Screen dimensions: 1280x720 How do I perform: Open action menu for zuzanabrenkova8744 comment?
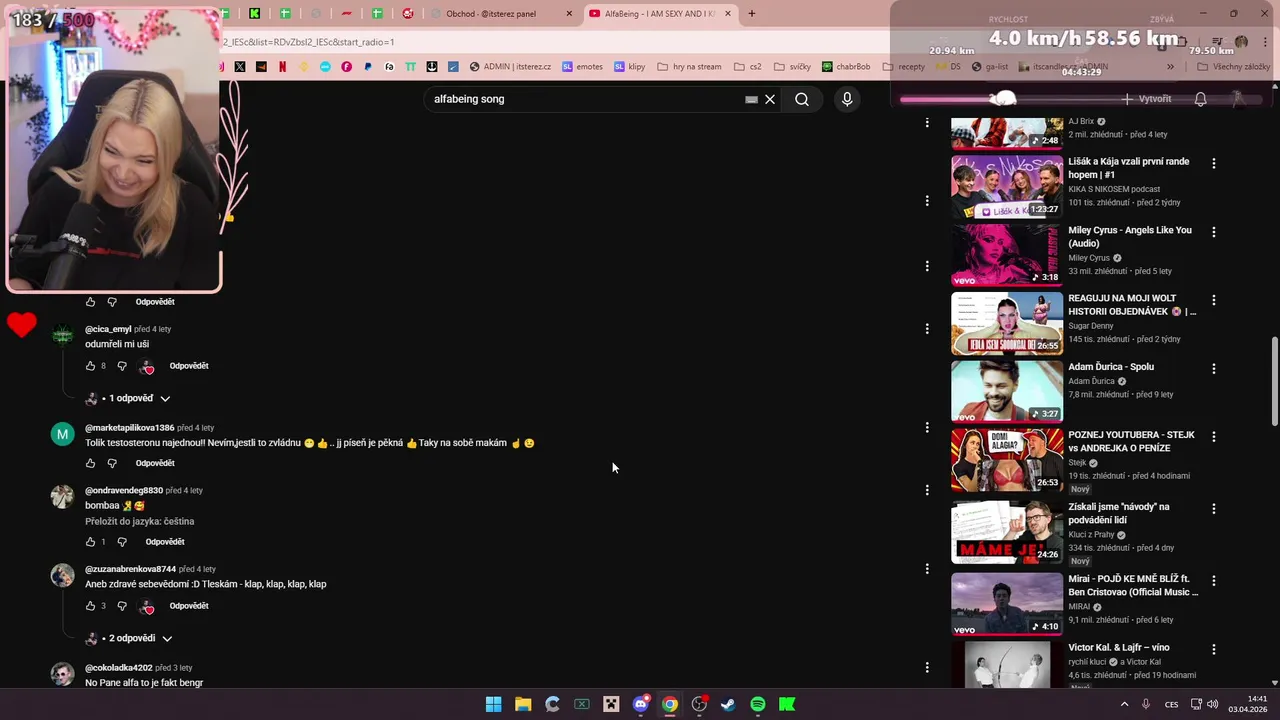(x=927, y=568)
